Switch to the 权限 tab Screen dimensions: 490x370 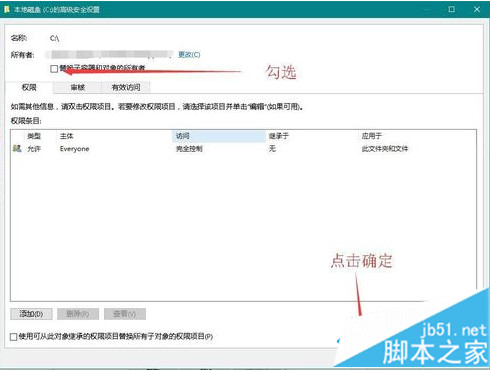point(29,87)
